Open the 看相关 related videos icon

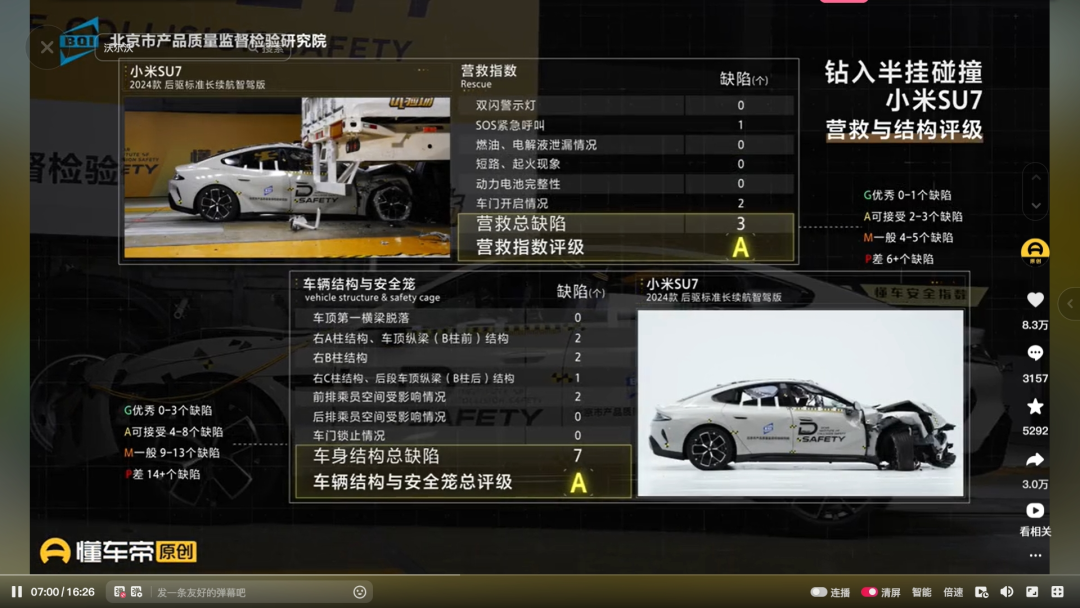1035,511
